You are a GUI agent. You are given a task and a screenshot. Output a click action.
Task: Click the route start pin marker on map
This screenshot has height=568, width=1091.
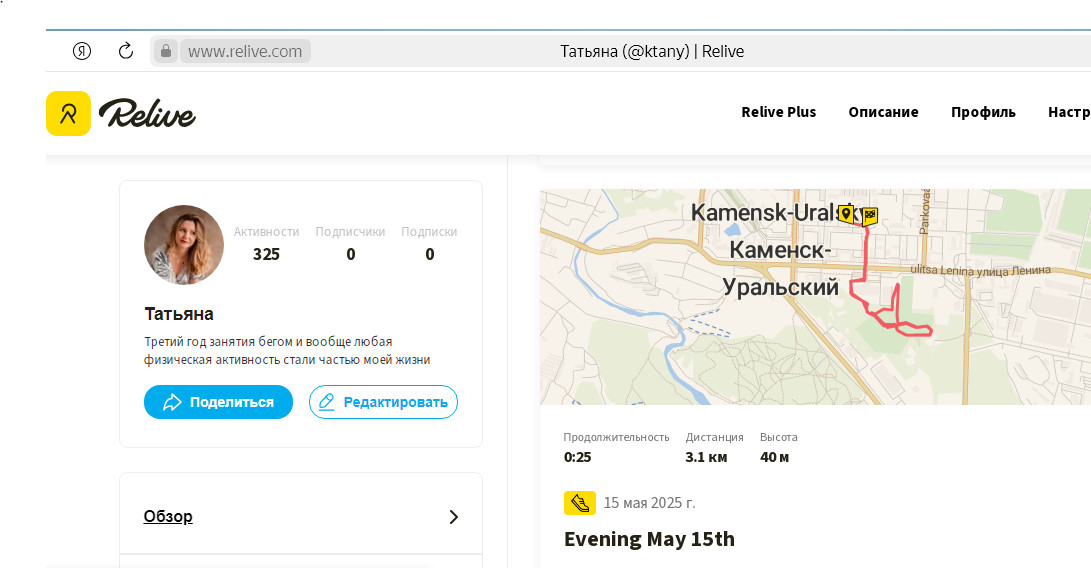click(x=845, y=214)
